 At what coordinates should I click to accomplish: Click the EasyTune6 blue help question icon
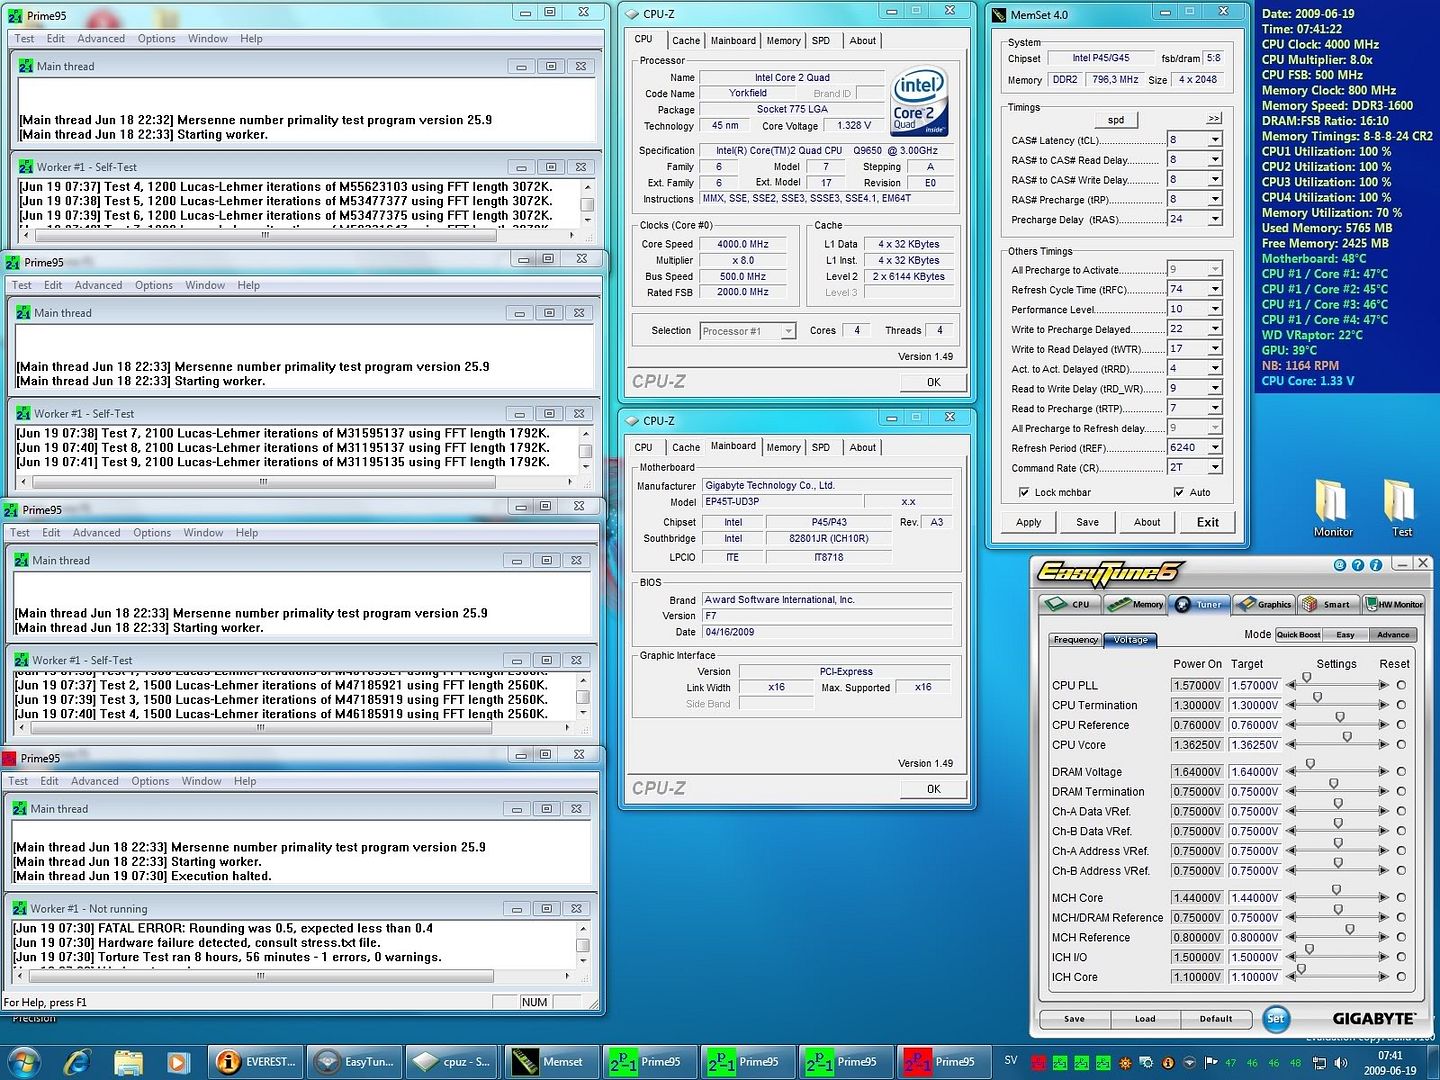click(1358, 565)
